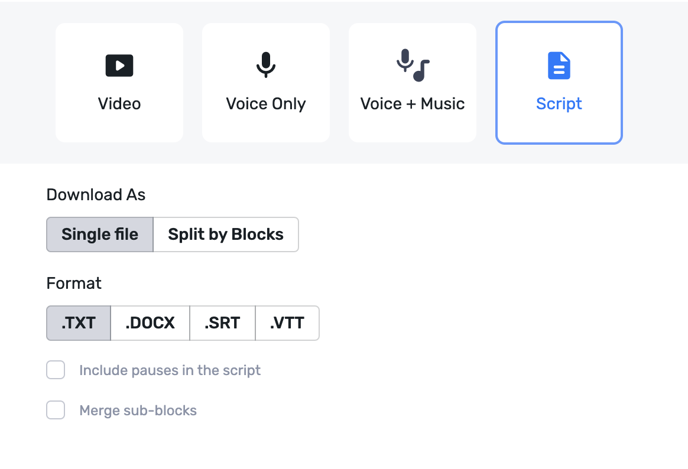Click the Video play icon
Screen dimensions: 688x469
pos(119,66)
